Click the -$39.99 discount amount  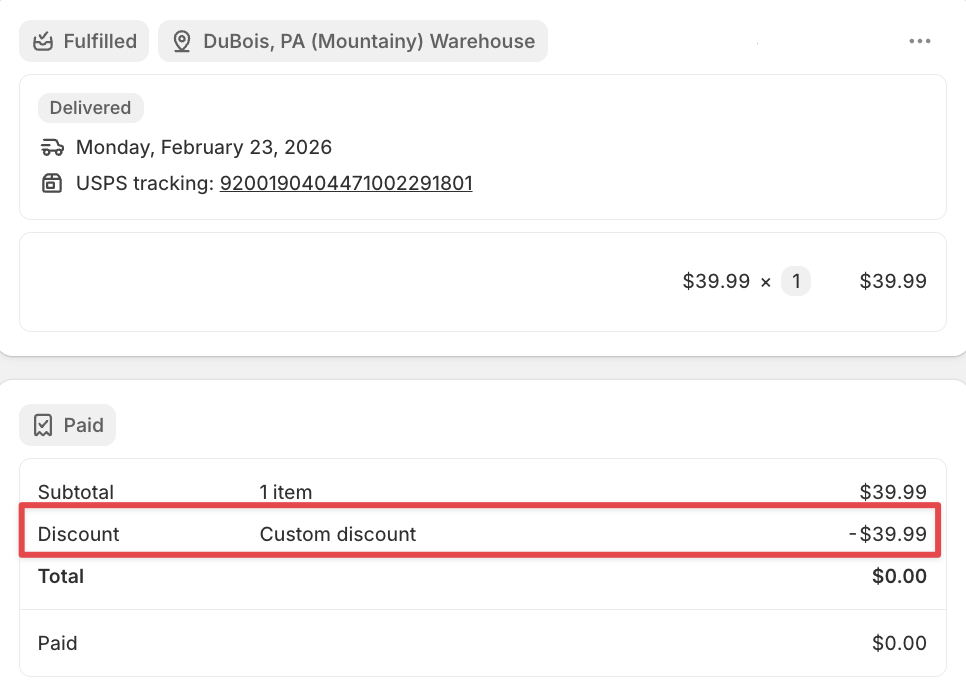[x=888, y=534]
